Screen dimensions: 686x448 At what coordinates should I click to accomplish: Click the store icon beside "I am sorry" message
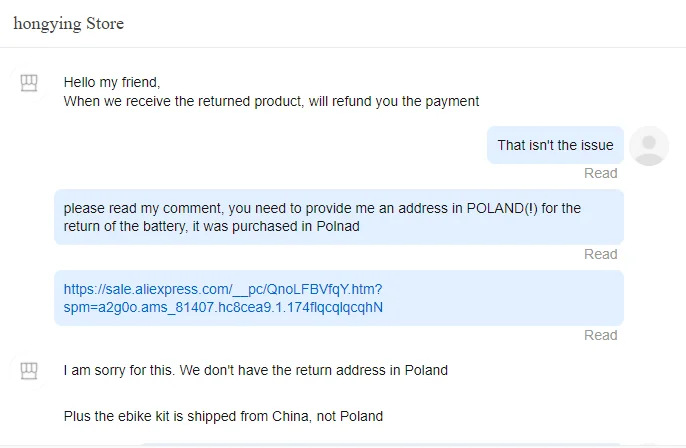coord(30,371)
